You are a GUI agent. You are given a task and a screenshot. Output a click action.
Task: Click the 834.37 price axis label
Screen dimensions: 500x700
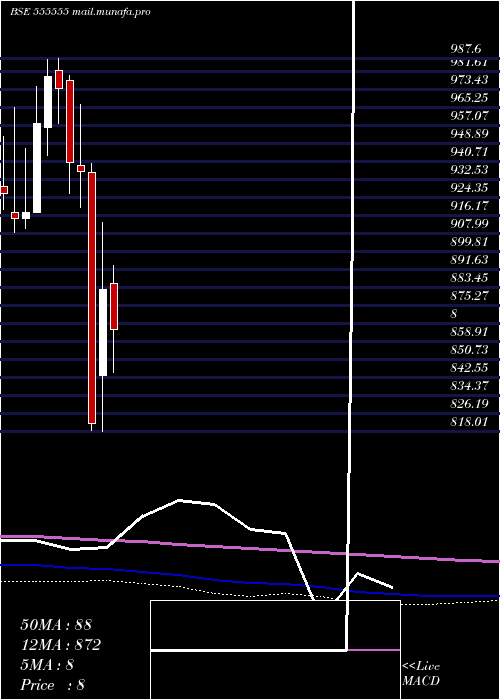click(469, 385)
